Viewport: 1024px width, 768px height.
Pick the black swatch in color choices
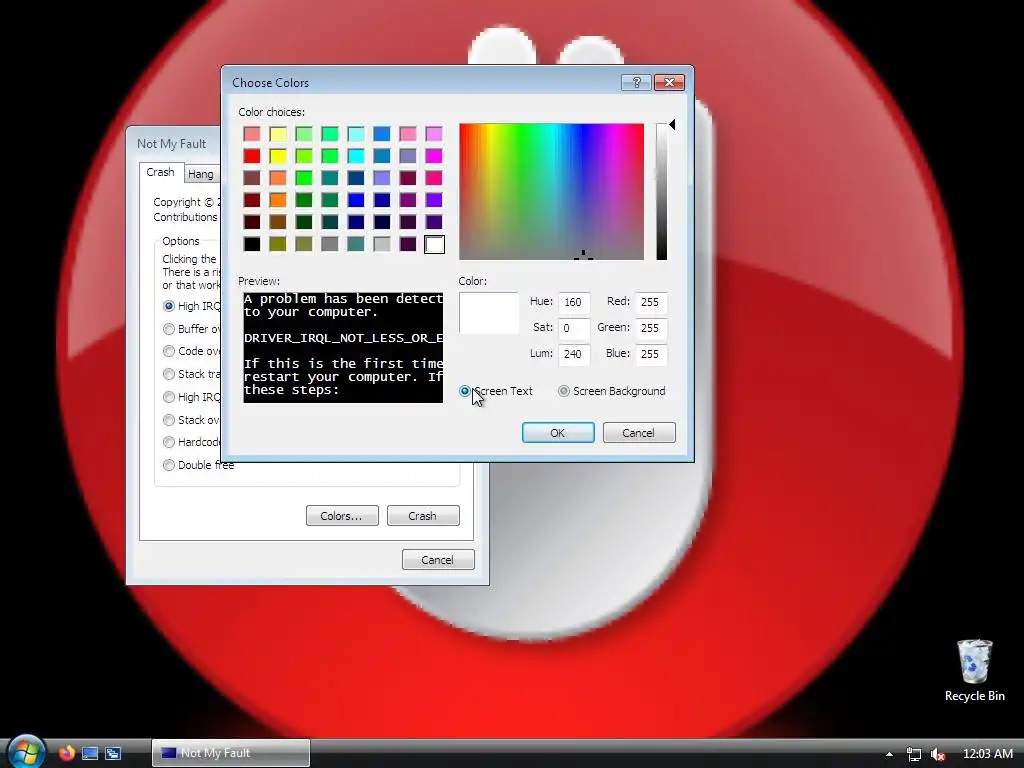coord(252,244)
